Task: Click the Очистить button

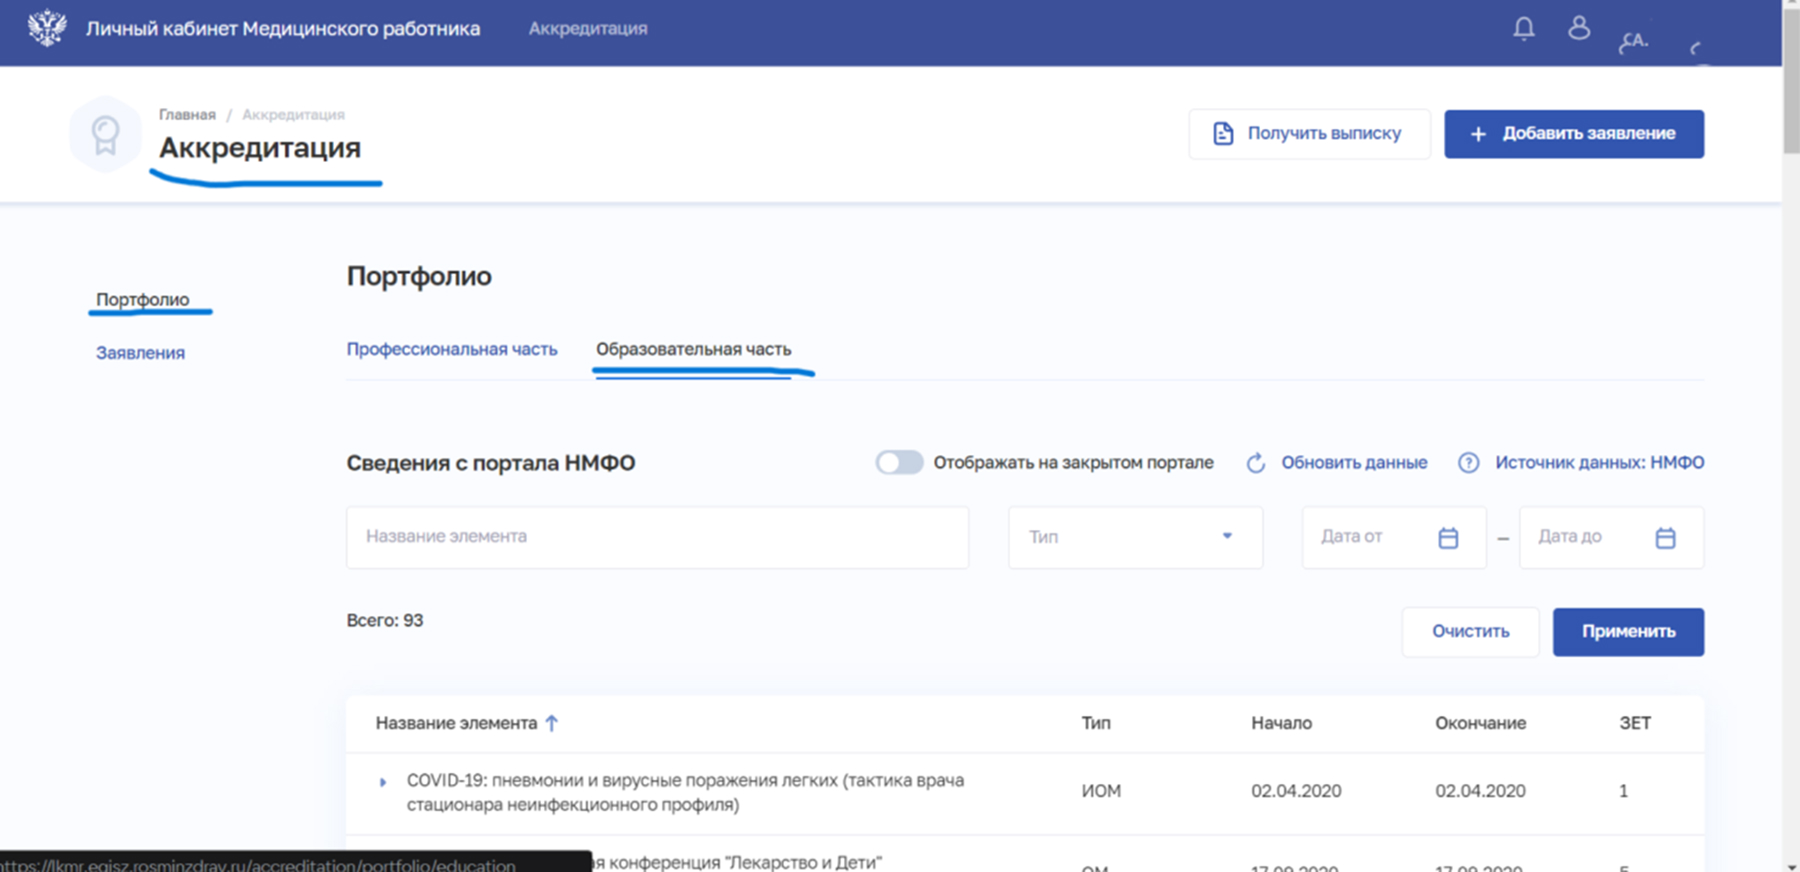Action: [1470, 632]
